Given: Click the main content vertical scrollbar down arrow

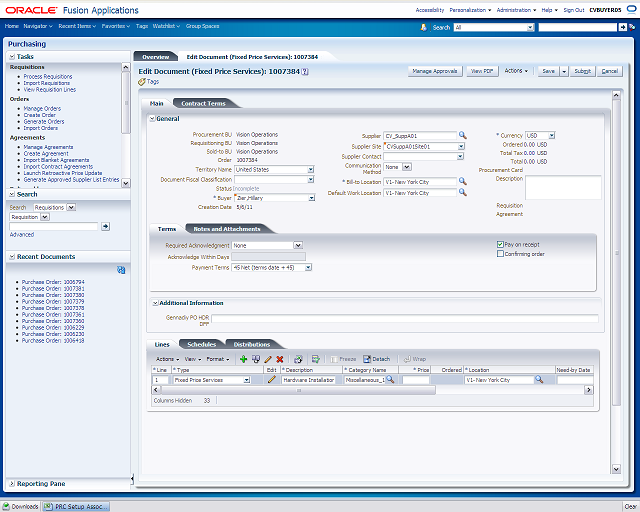Looking at the screenshot, I should [x=616, y=469].
